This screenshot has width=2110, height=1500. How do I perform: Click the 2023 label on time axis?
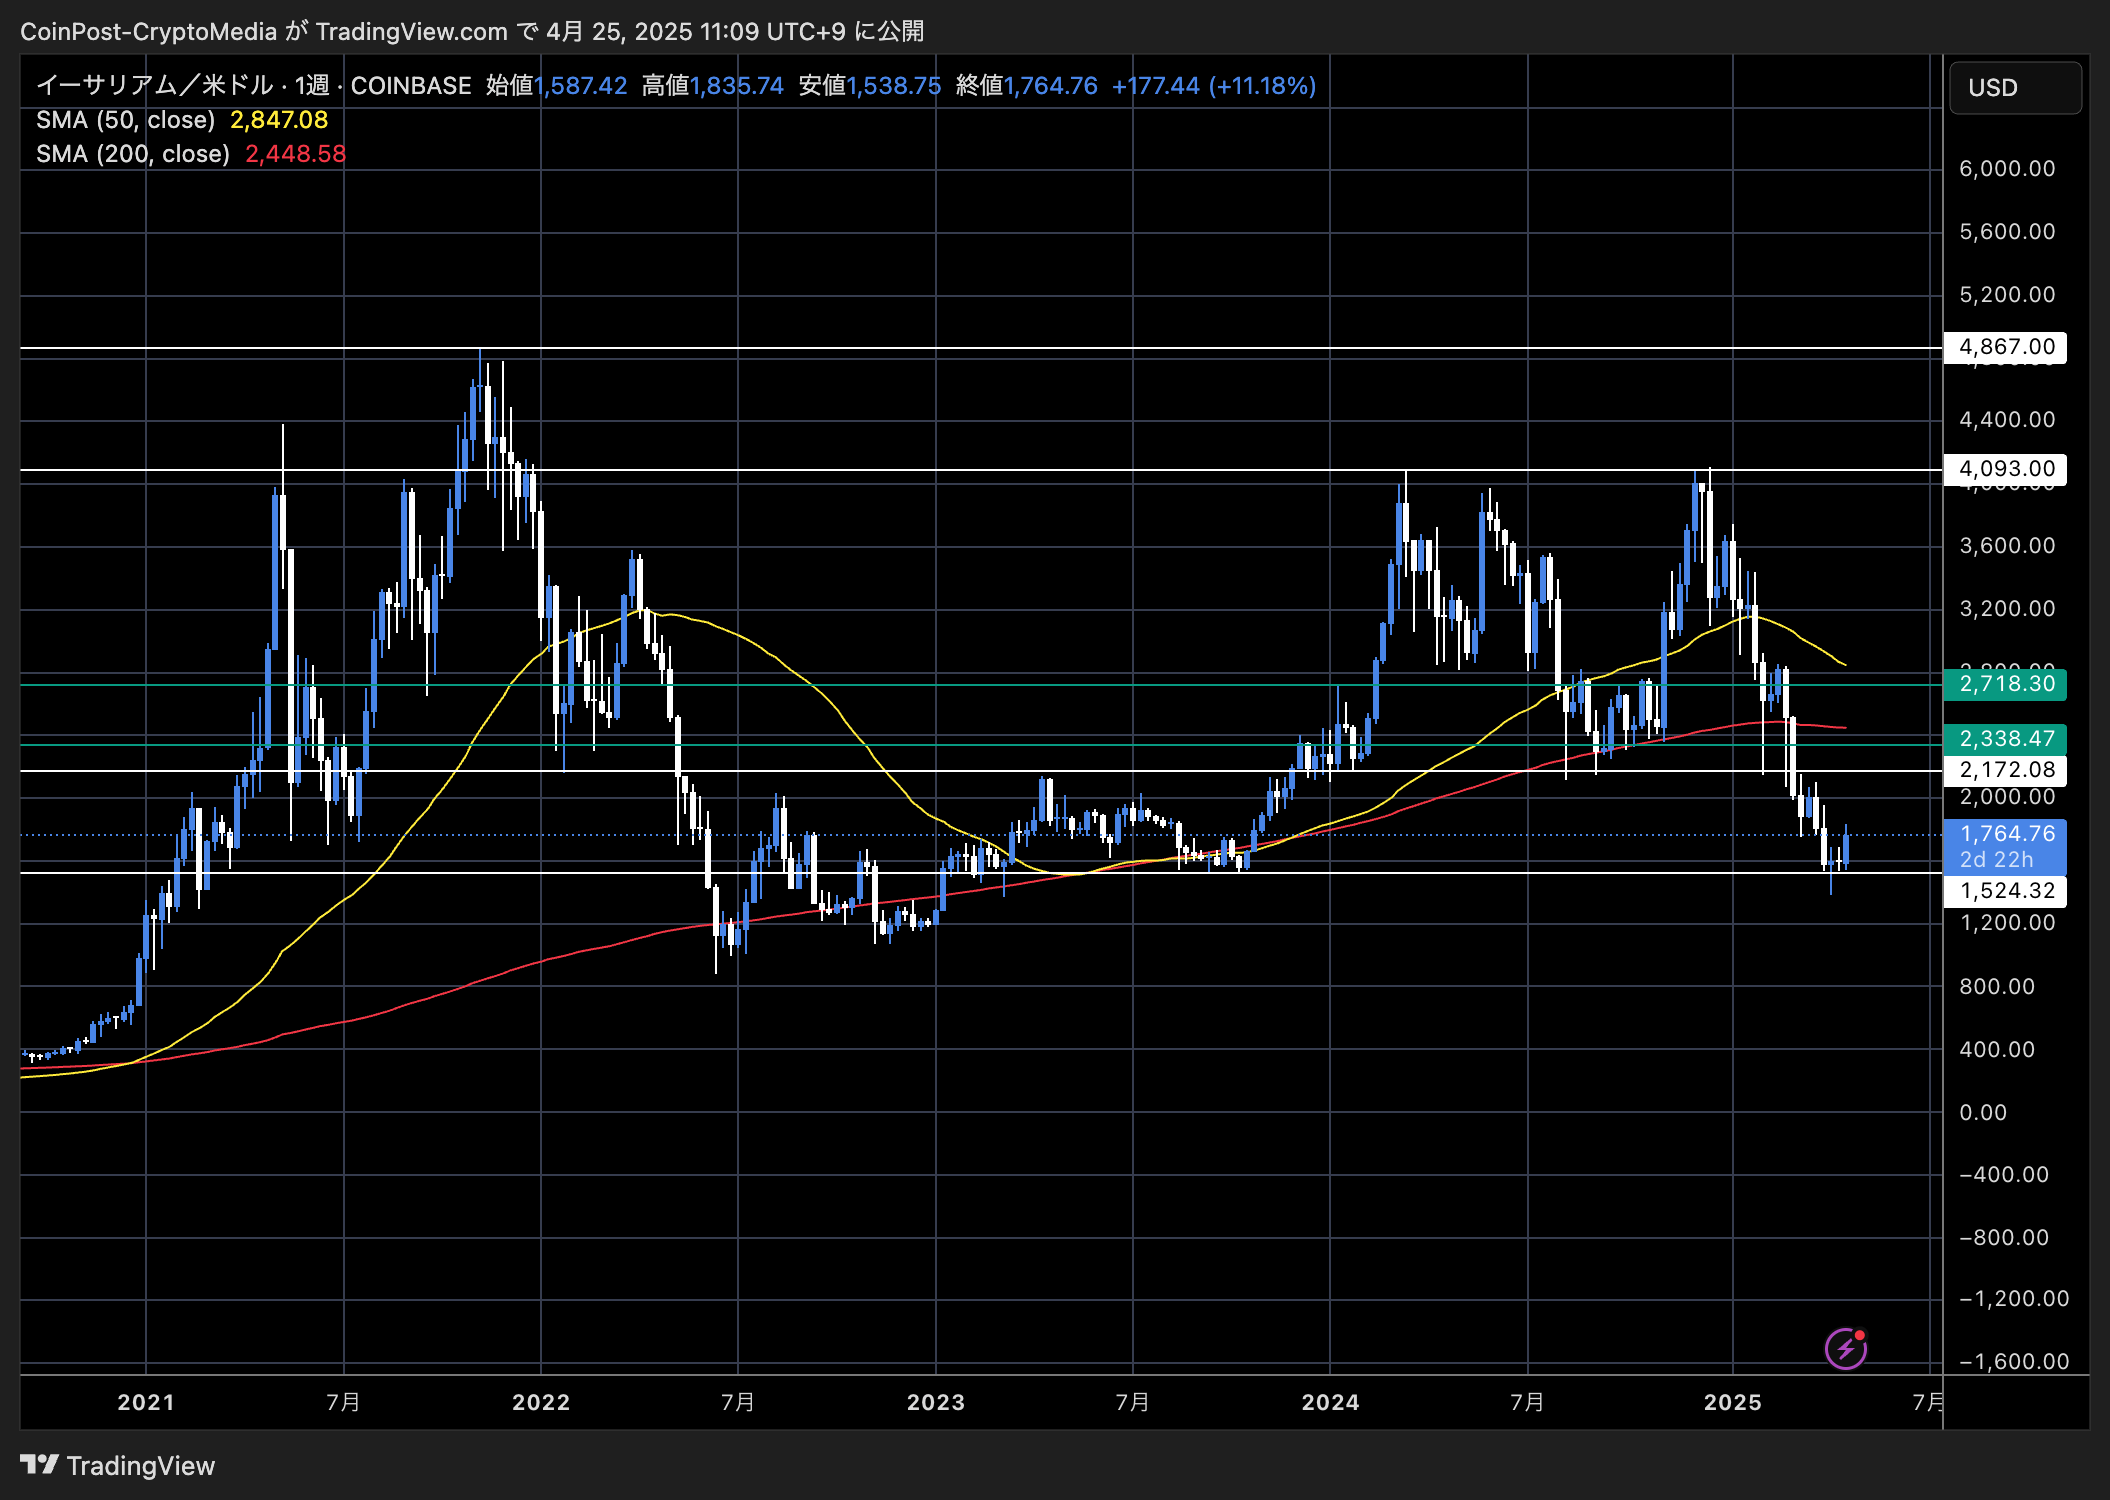(x=935, y=1402)
